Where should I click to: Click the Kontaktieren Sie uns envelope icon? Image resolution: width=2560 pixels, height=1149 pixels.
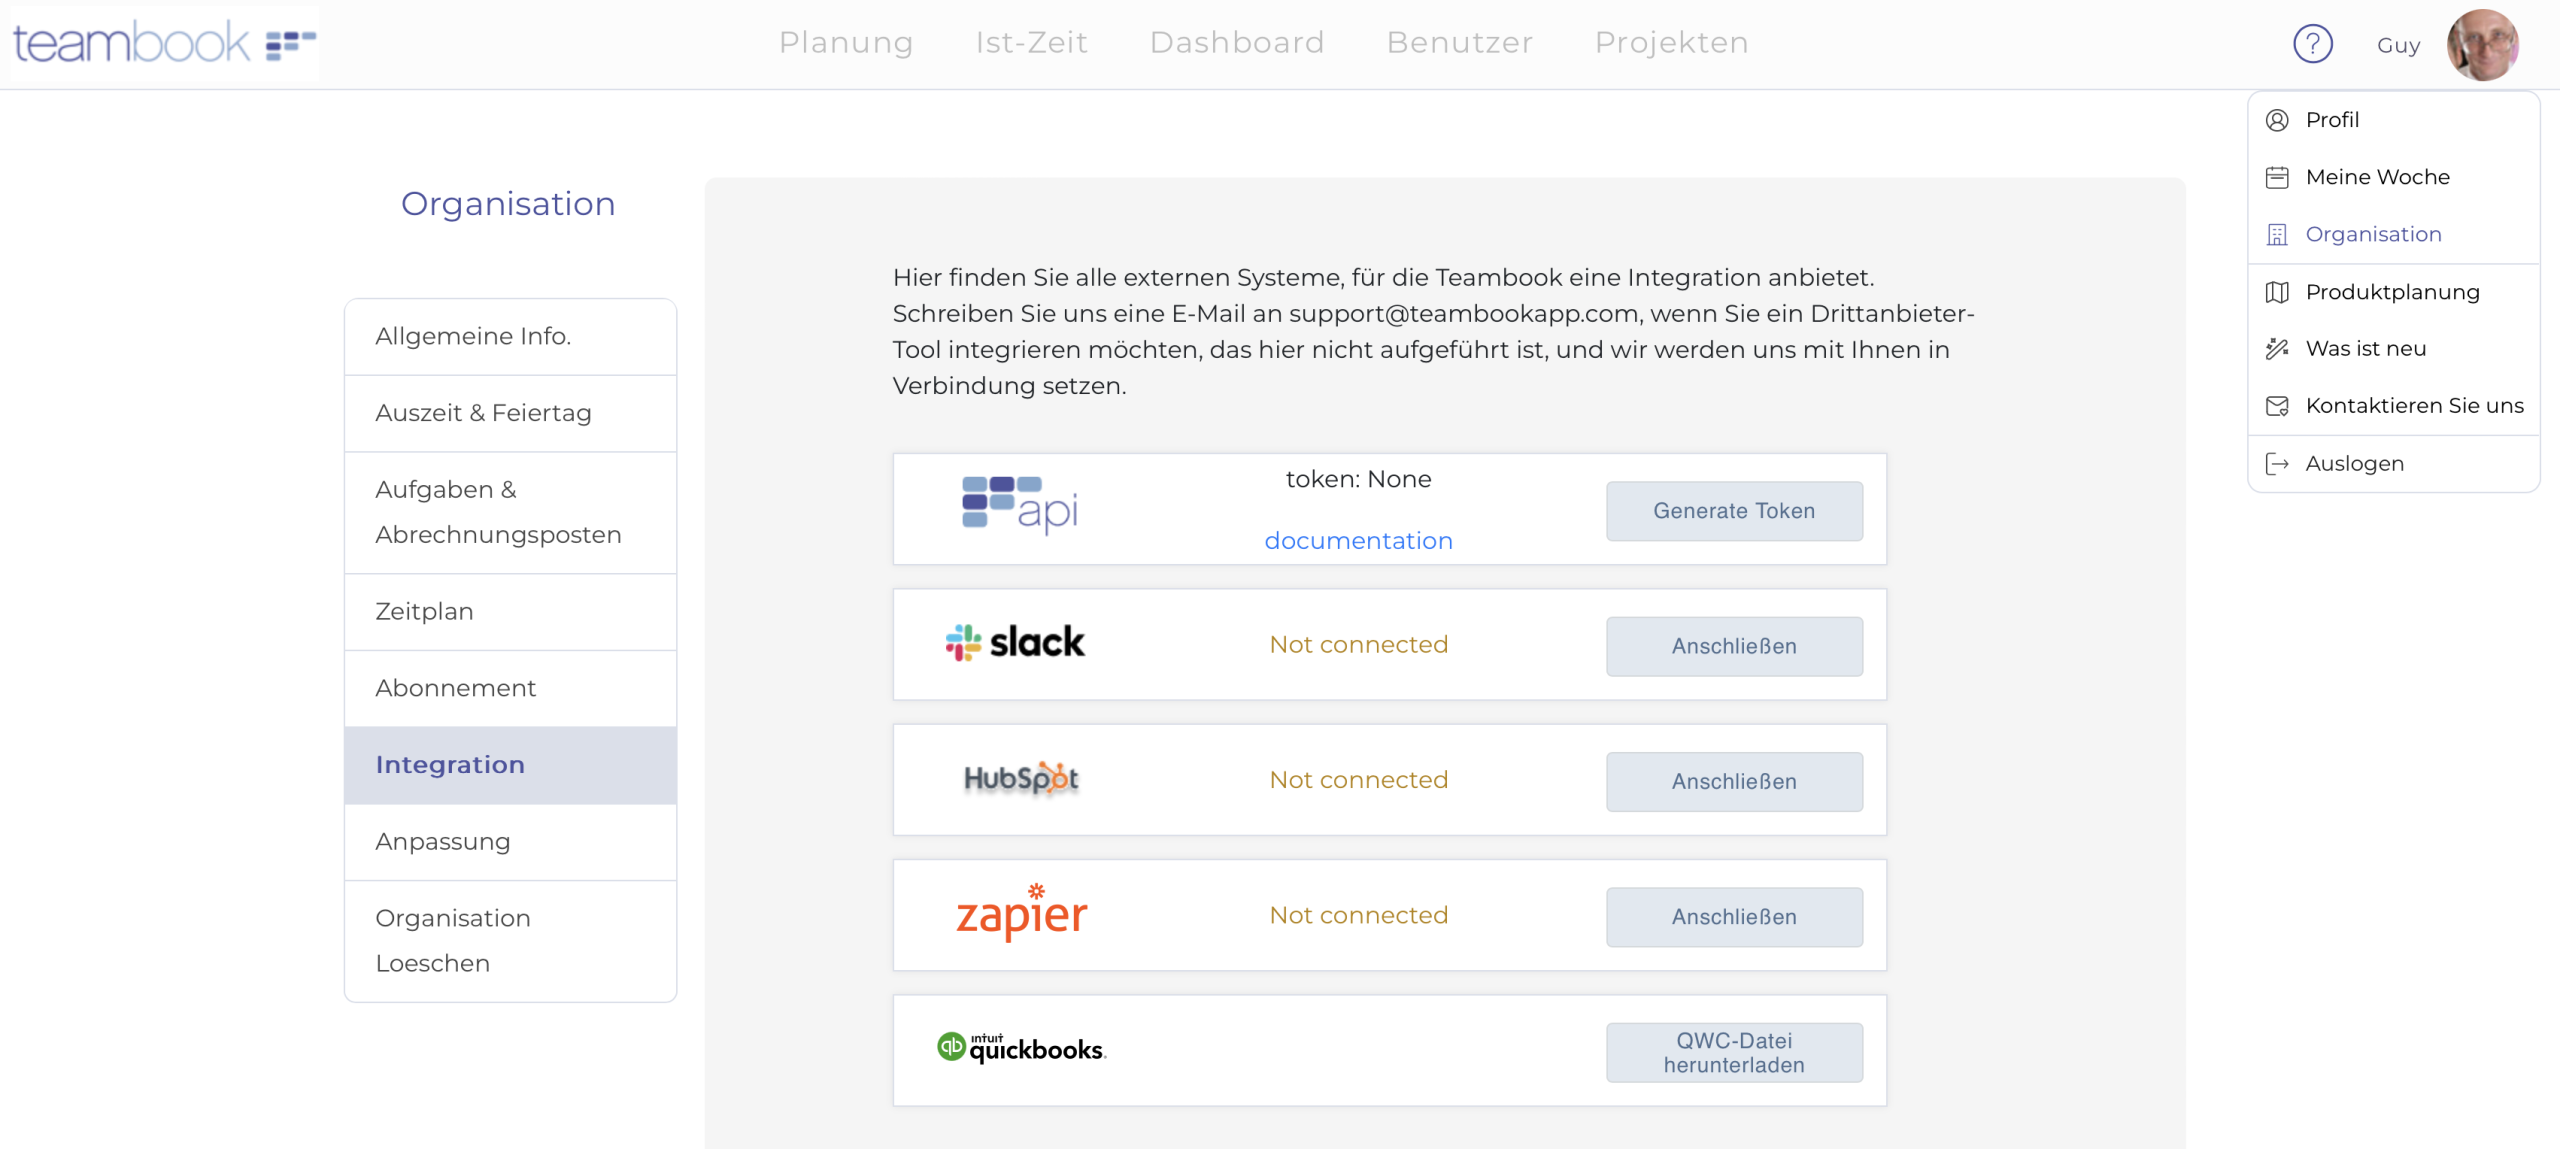(x=2277, y=406)
